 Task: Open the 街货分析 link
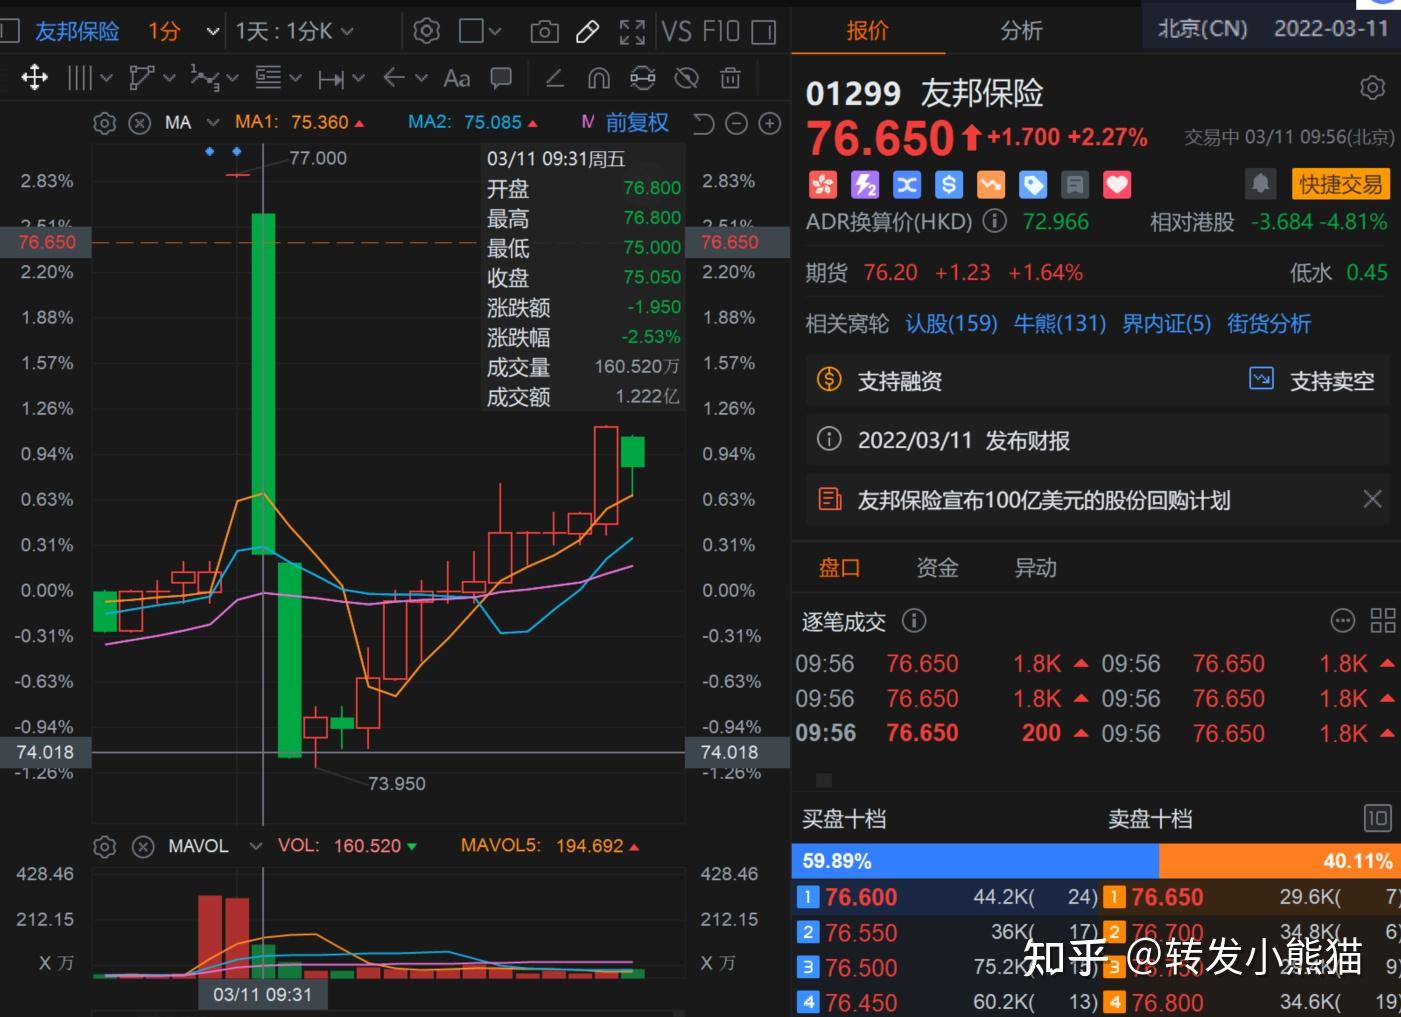[x=1269, y=323]
